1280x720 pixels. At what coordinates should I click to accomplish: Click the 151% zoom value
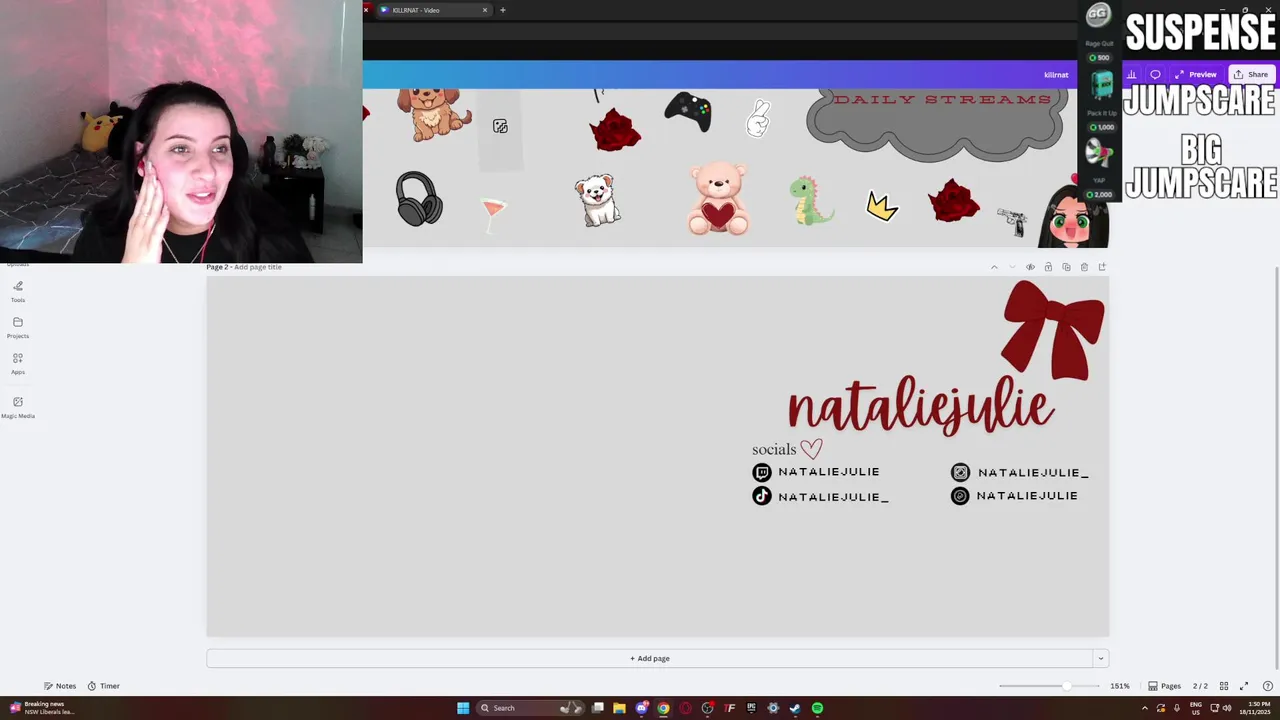point(1119,686)
